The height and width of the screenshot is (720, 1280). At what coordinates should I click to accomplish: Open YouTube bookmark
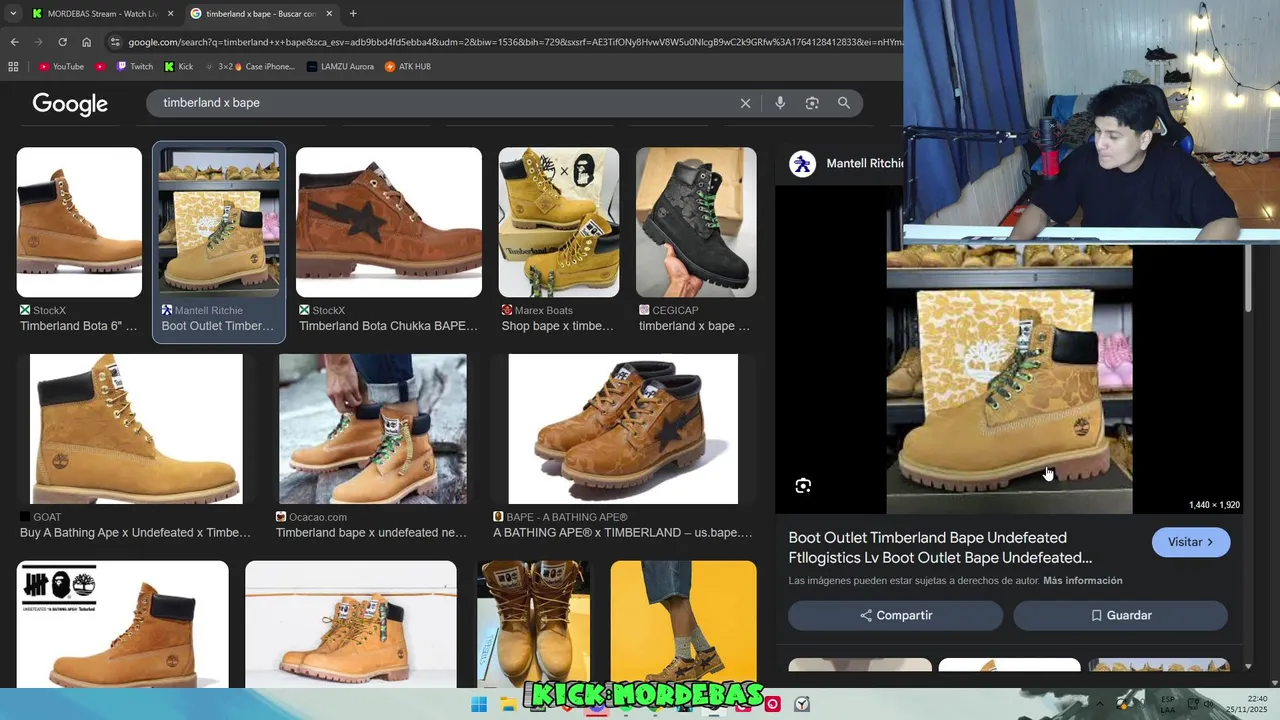[61, 67]
